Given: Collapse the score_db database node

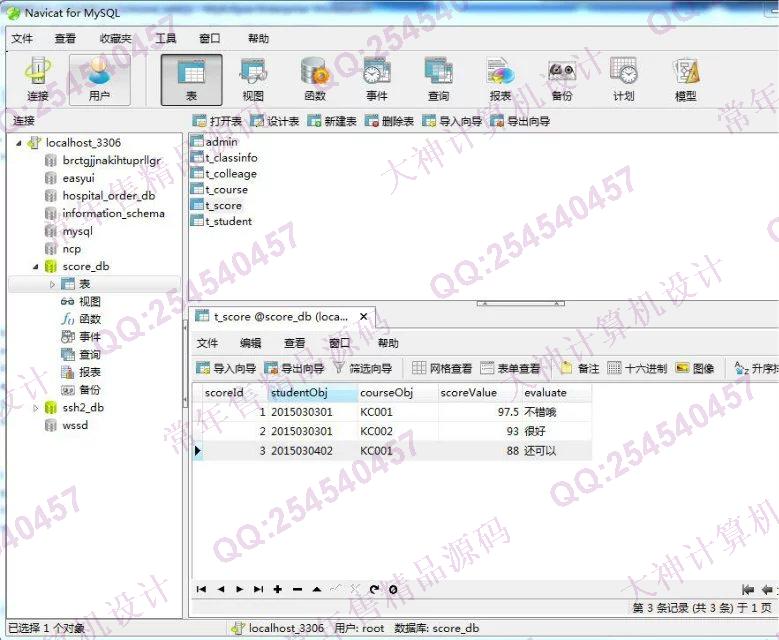Looking at the screenshot, I should (35, 267).
